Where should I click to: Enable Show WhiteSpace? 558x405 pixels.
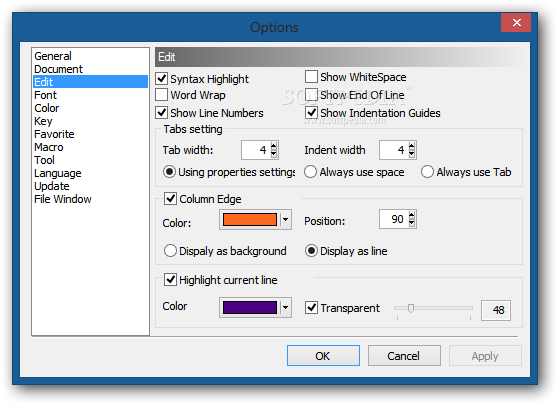click(311, 77)
